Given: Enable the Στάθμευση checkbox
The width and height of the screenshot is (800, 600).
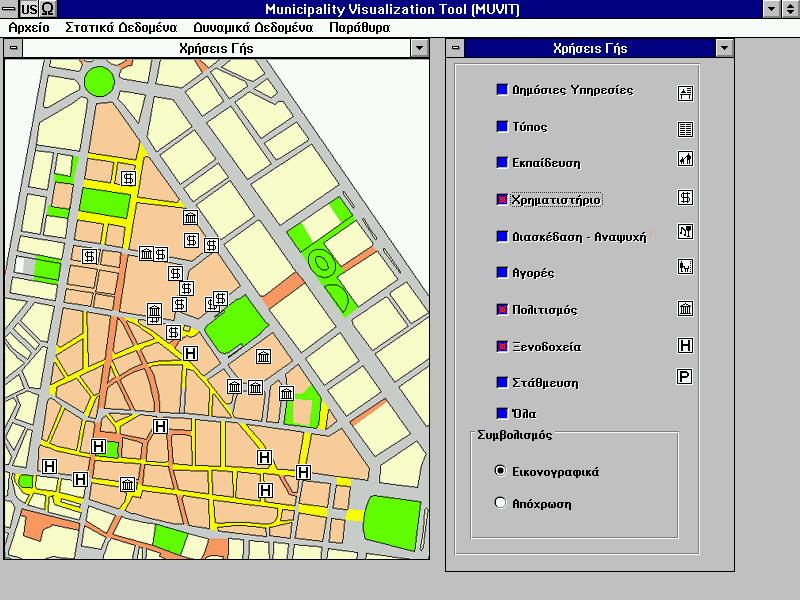Looking at the screenshot, I should pos(502,382).
